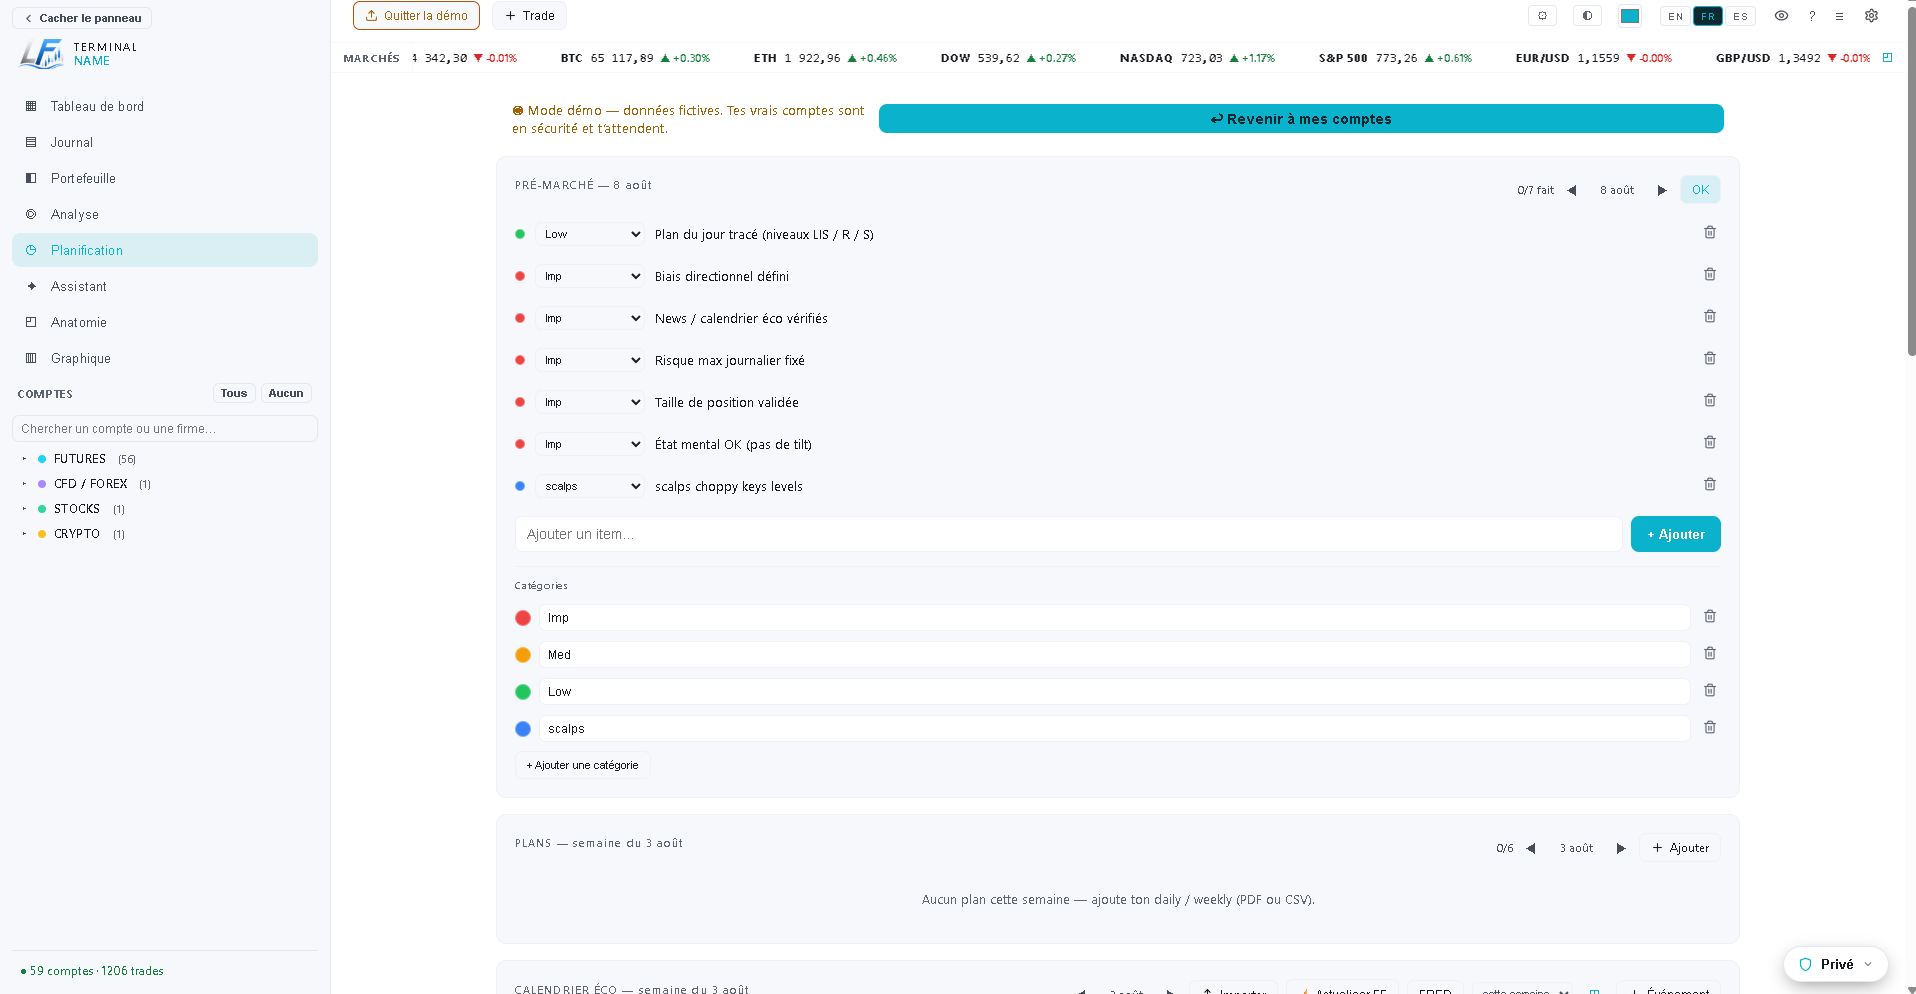1916x994 pixels.
Task: Go to Portefeuille section
Action: tap(165, 178)
